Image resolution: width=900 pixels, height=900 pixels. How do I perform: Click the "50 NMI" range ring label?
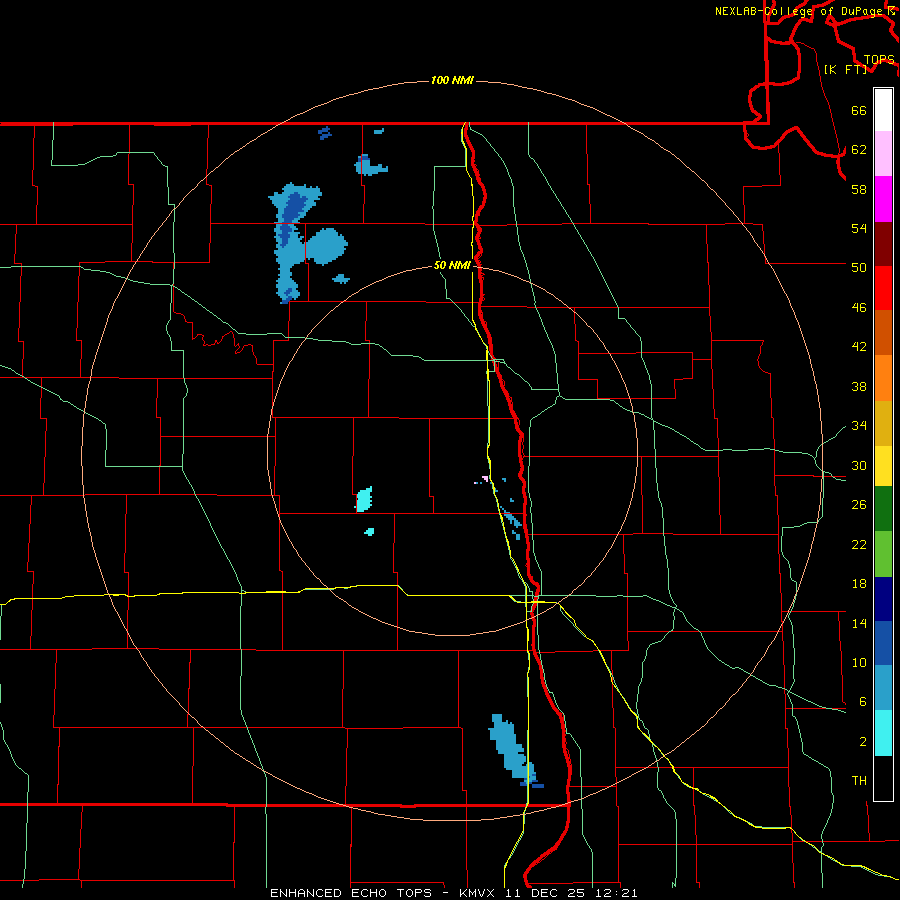(x=452, y=265)
